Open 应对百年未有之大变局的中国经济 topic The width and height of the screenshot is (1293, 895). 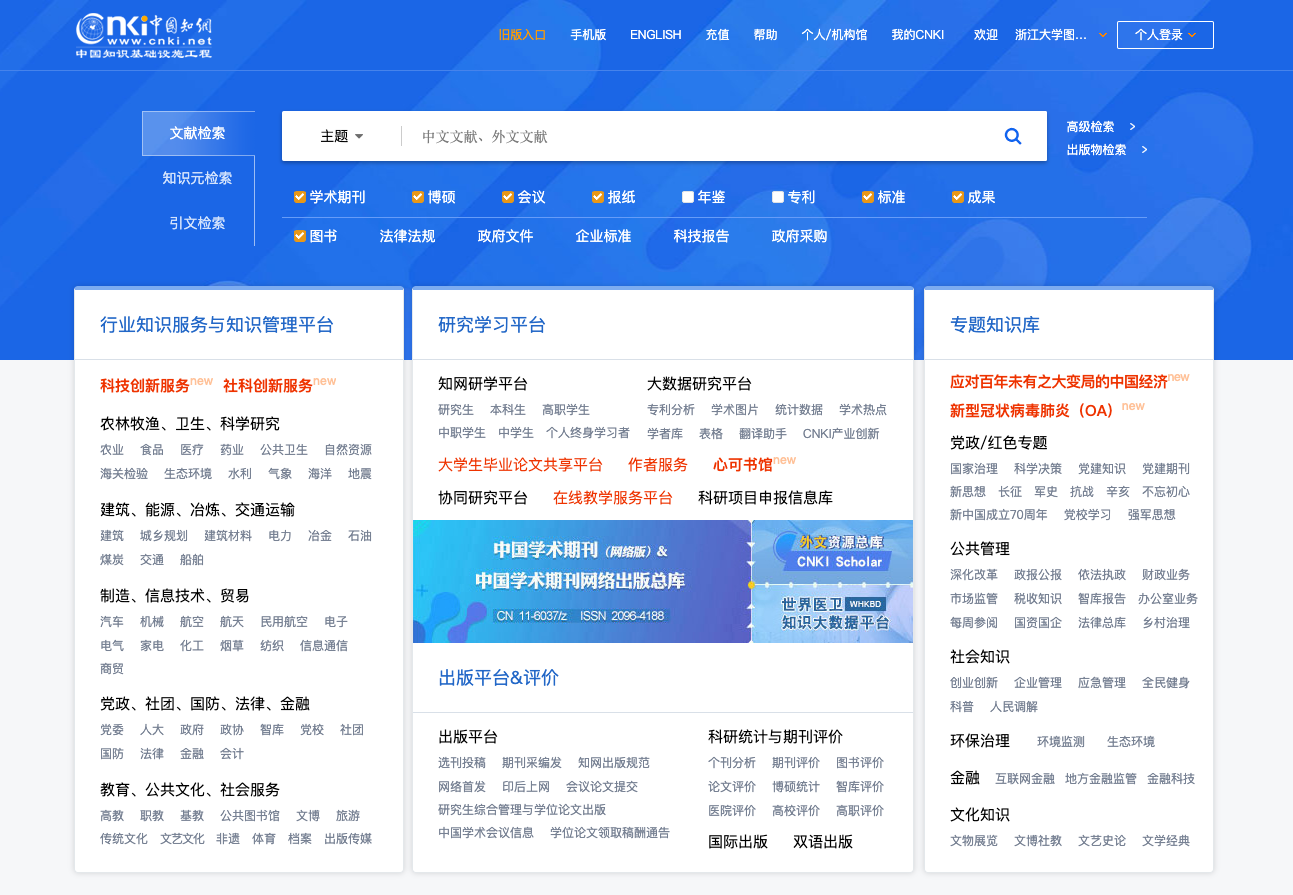pyautogui.click(x=1059, y=382)
